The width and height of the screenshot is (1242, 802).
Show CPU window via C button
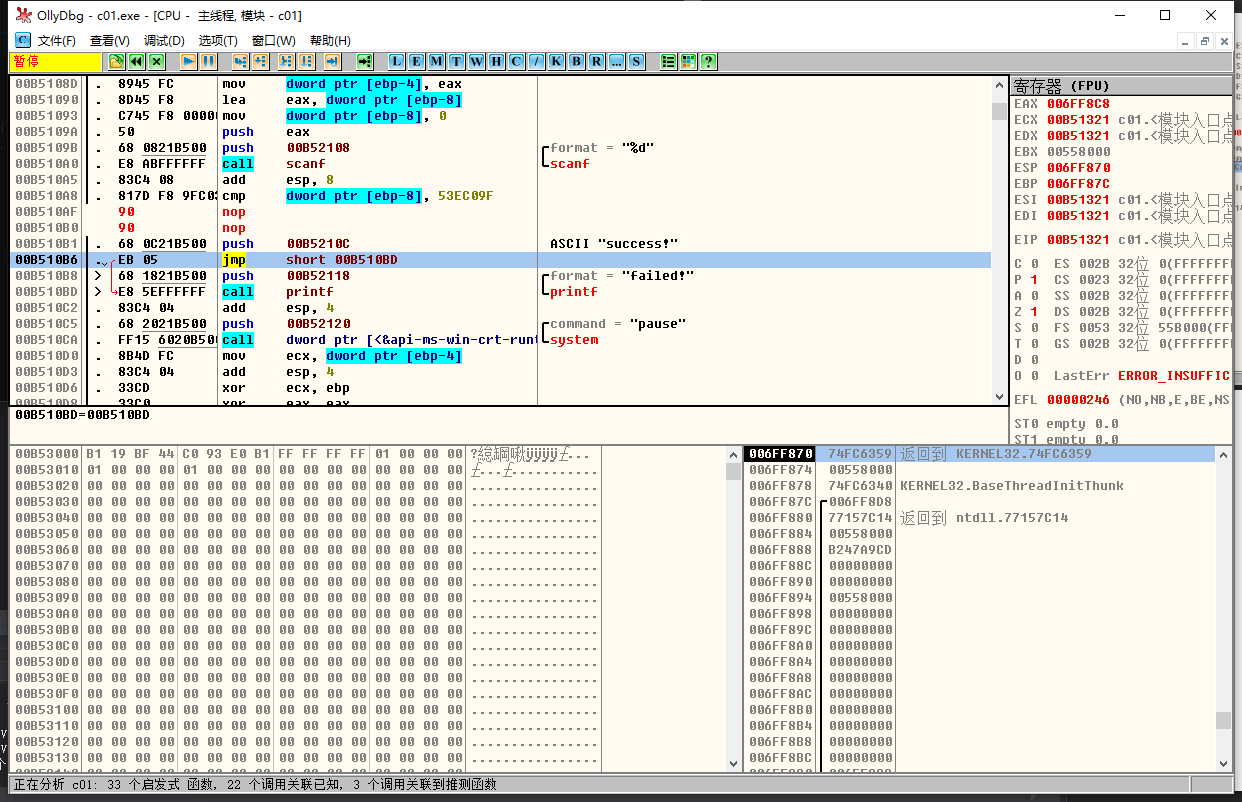coord(516,61)
